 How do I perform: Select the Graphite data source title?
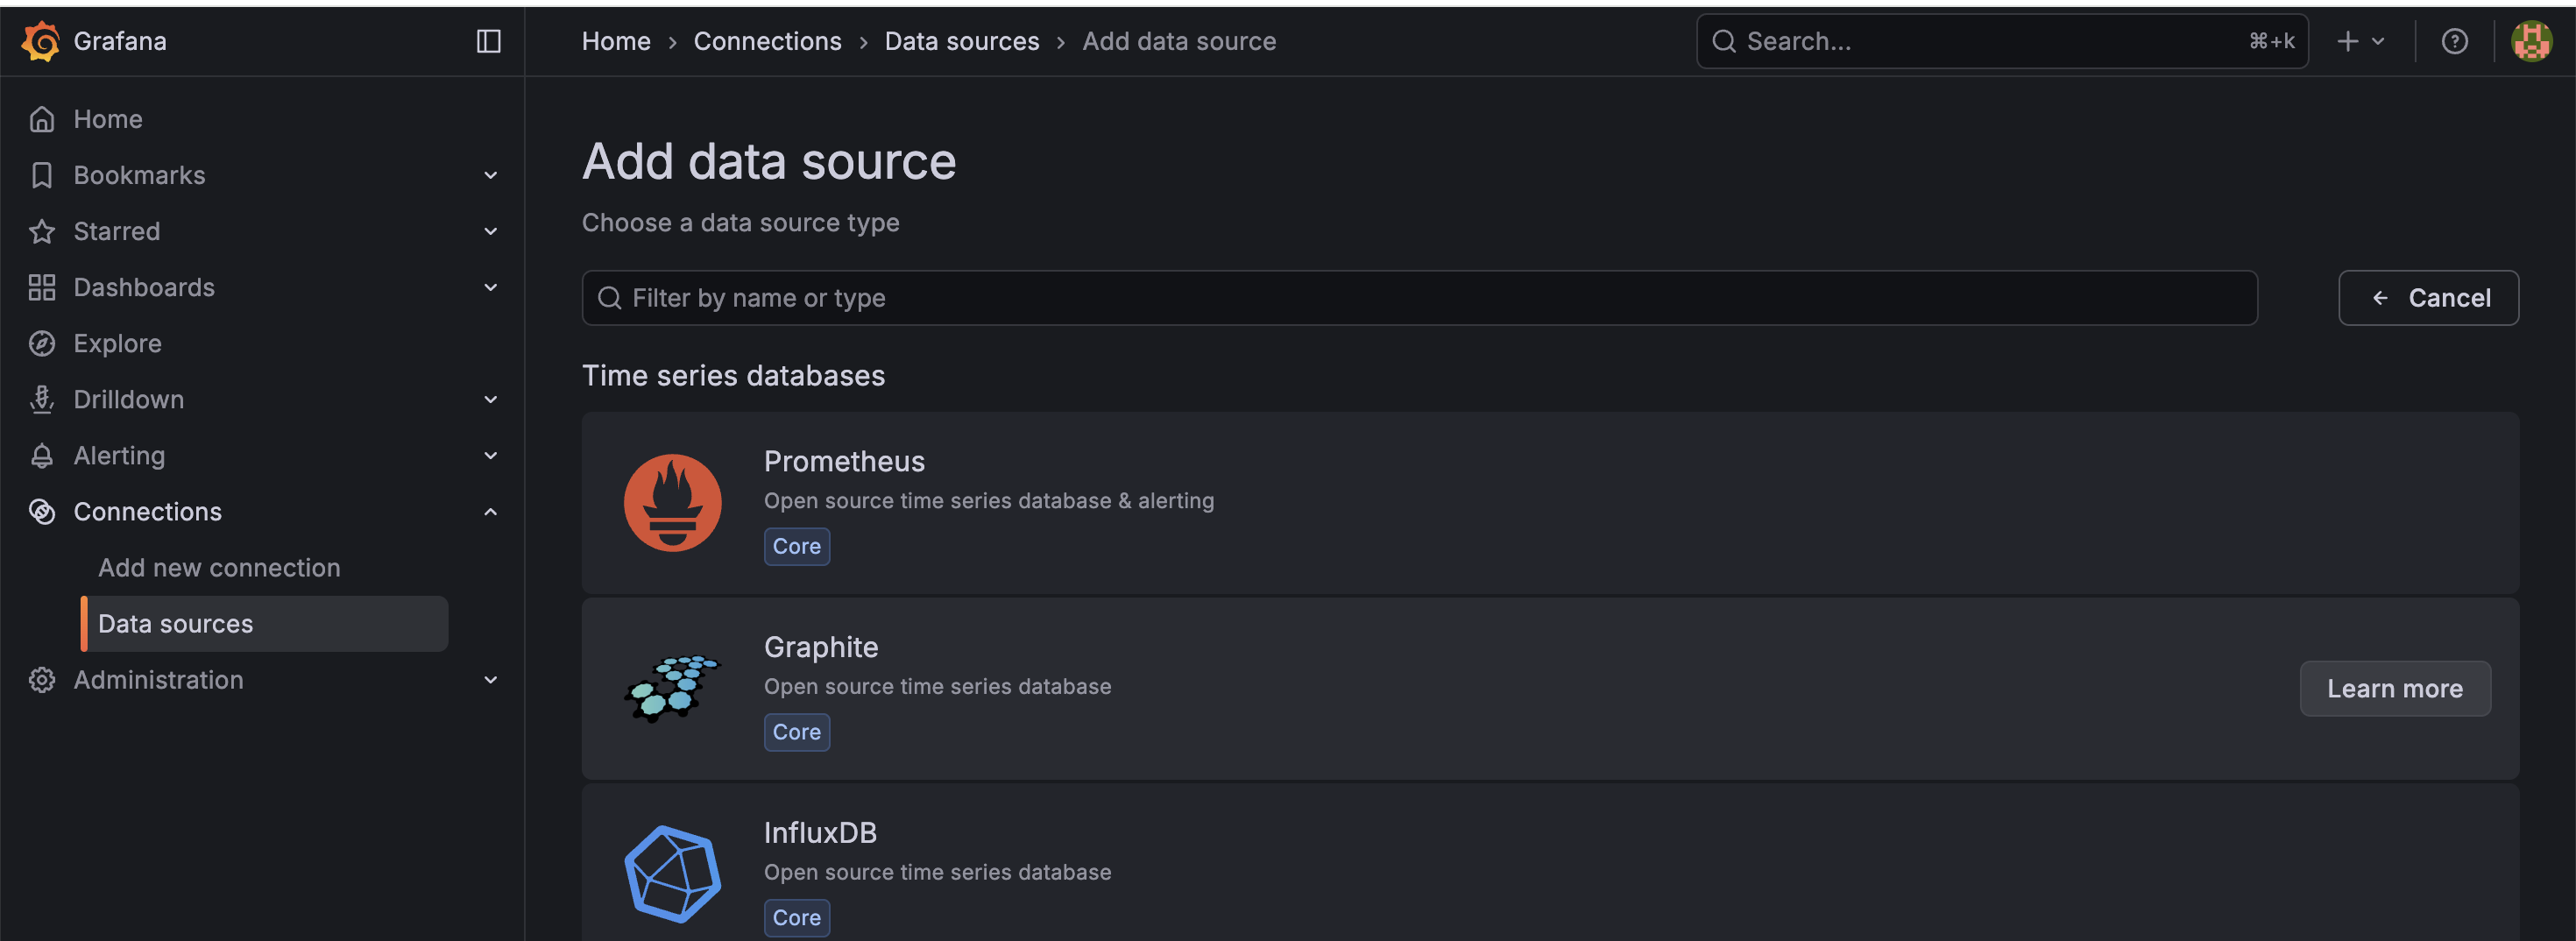point(820,647)
